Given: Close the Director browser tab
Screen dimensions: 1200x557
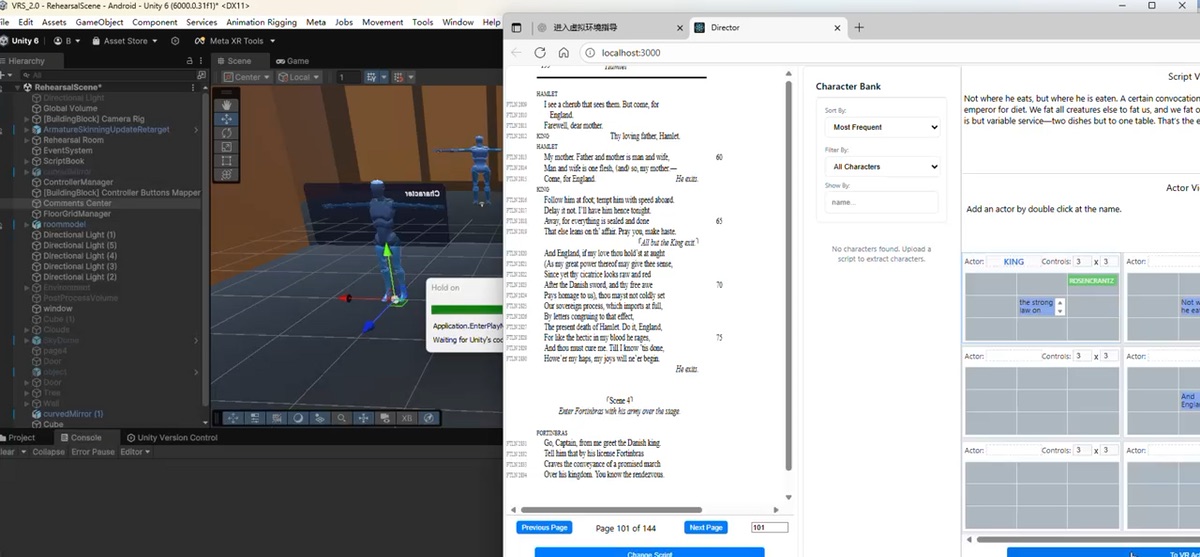Looking at the screenshot, I should point(838,28).
